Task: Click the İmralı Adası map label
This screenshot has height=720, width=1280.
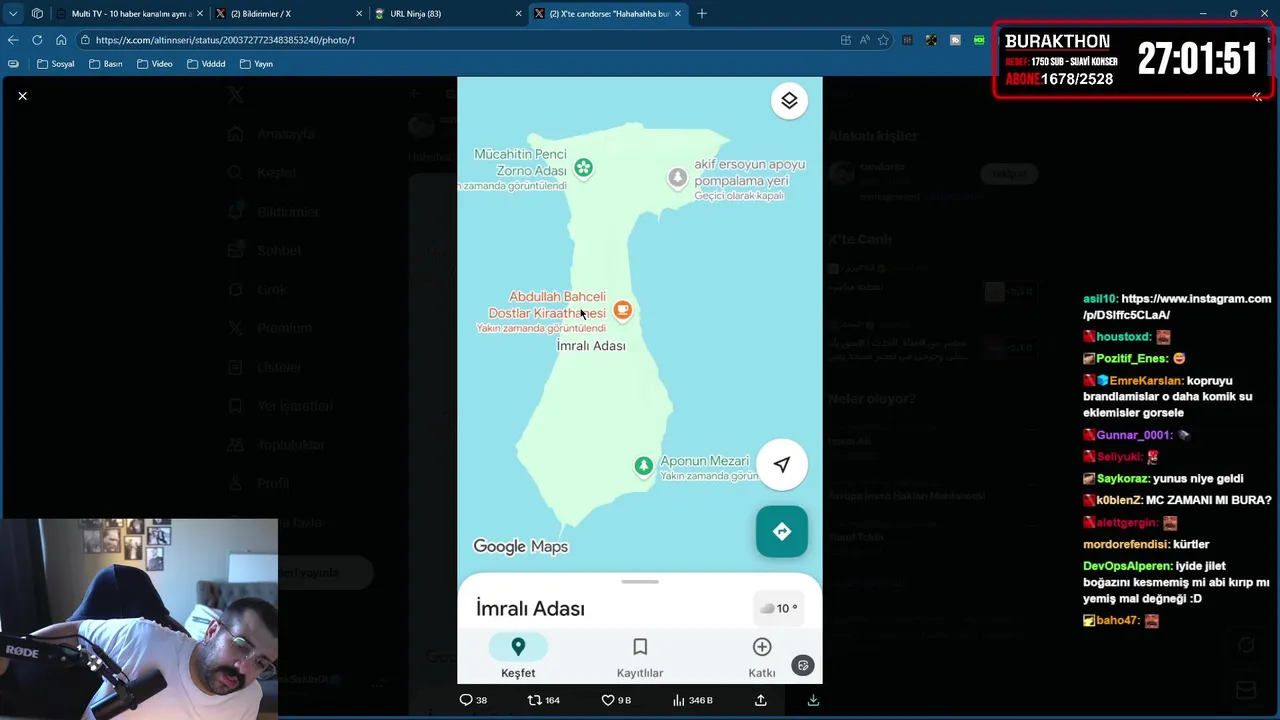Action: coord(591,346)
